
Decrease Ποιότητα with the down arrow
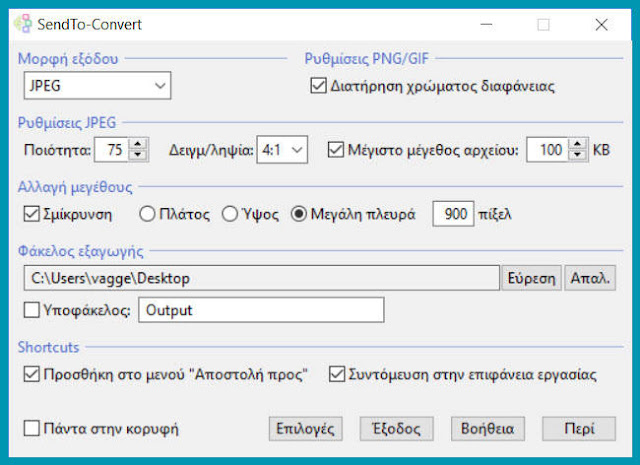tap(138, 155)
